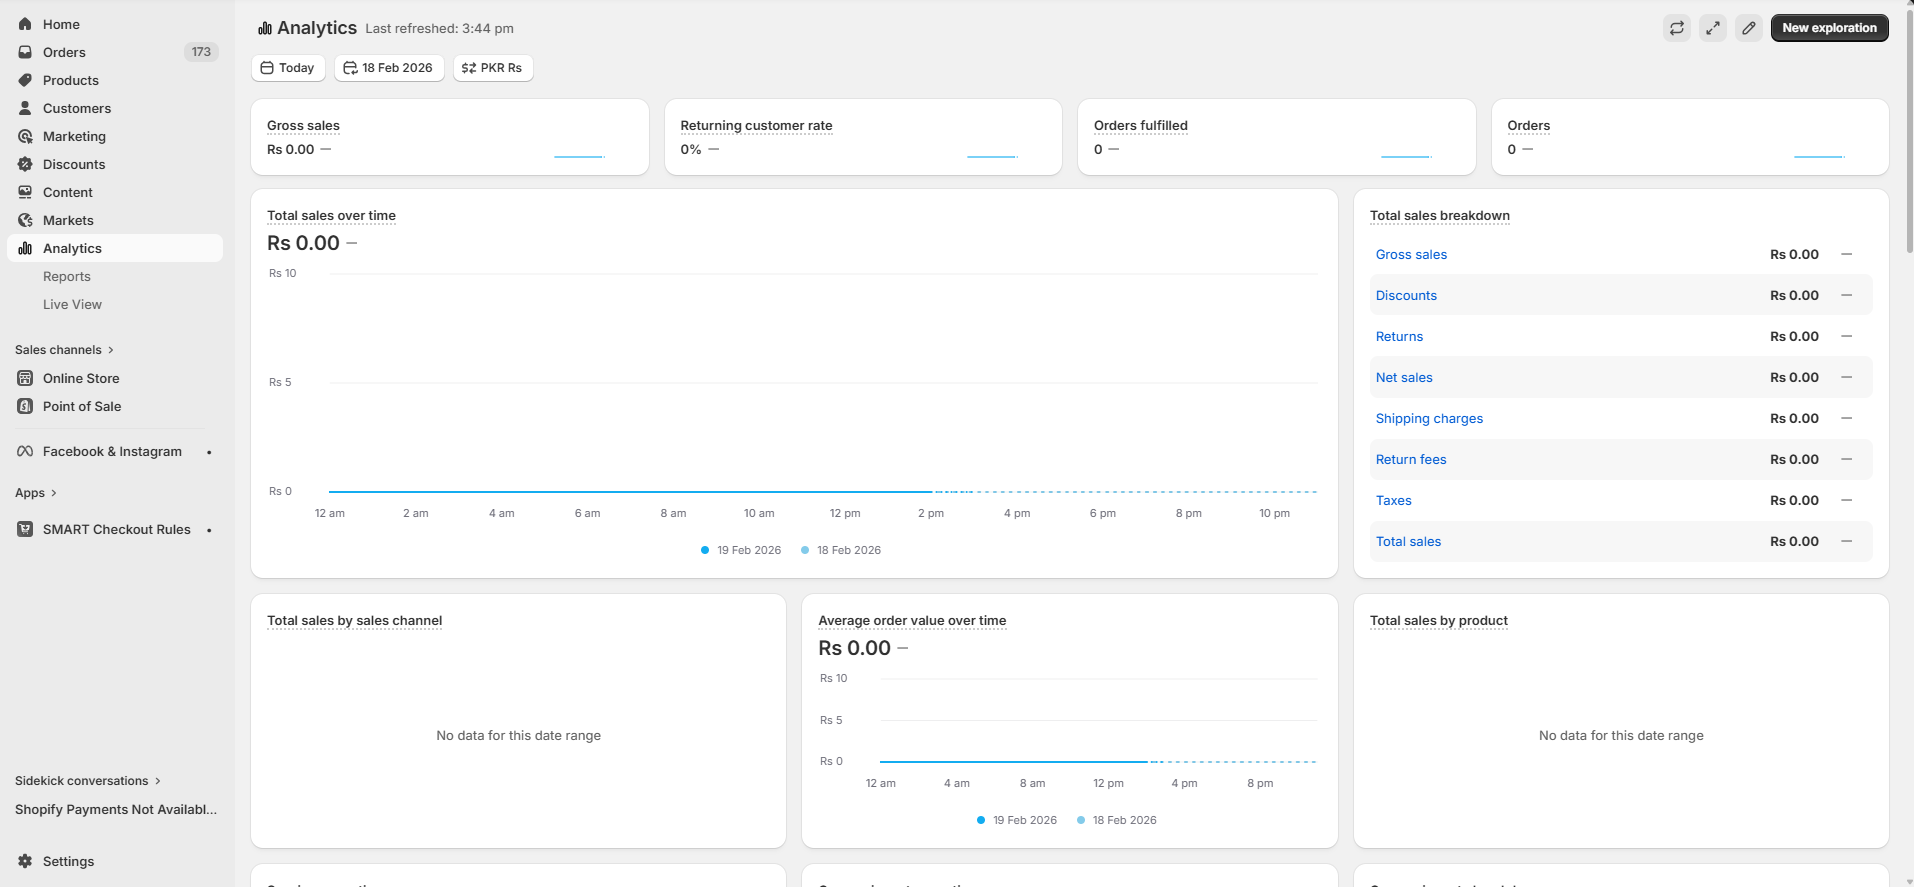Open the Point of Sale icon
The width and height of the screenshot is (1914, 887).
(25, 406)
